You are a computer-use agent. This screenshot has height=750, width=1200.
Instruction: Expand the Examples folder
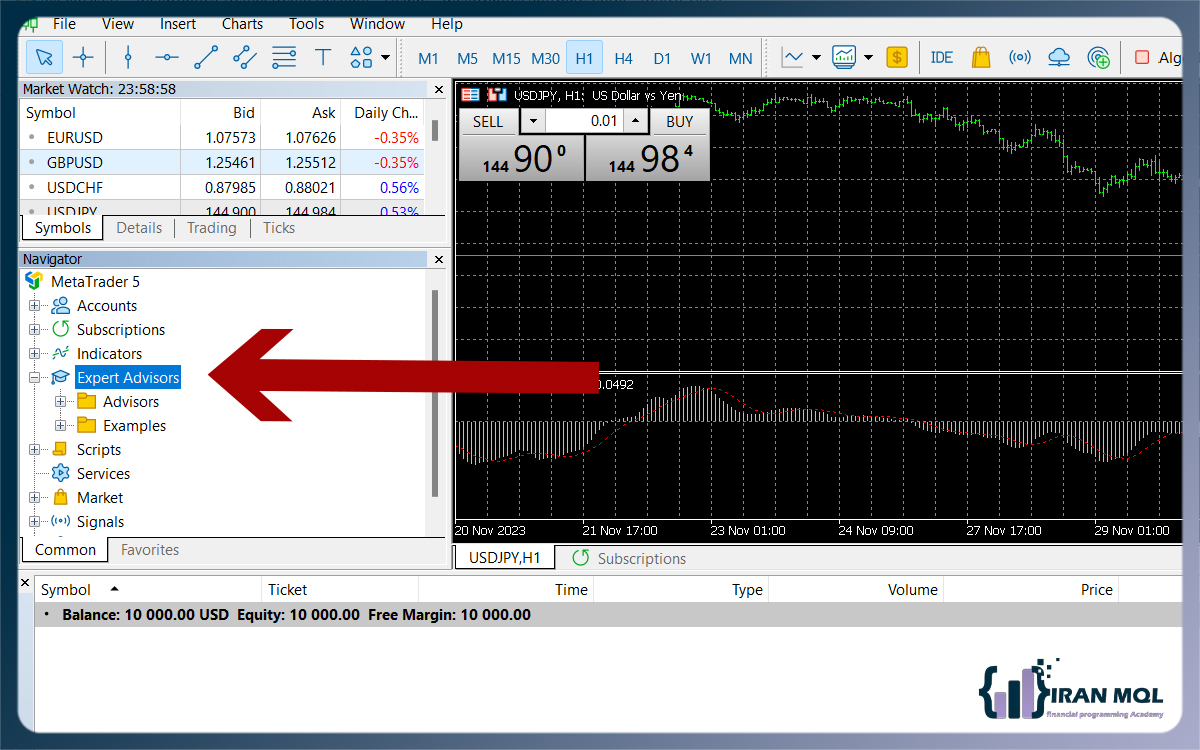60,426
